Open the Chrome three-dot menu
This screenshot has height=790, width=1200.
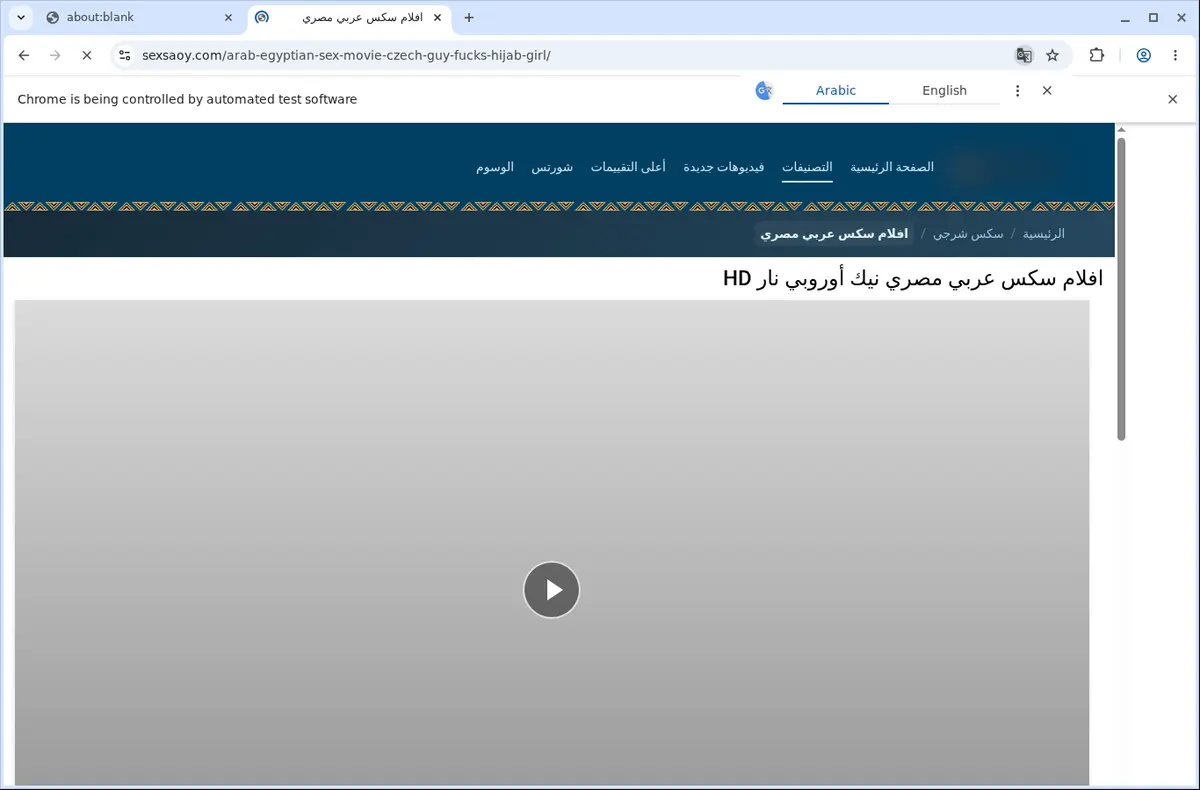tap(1175, 56)
